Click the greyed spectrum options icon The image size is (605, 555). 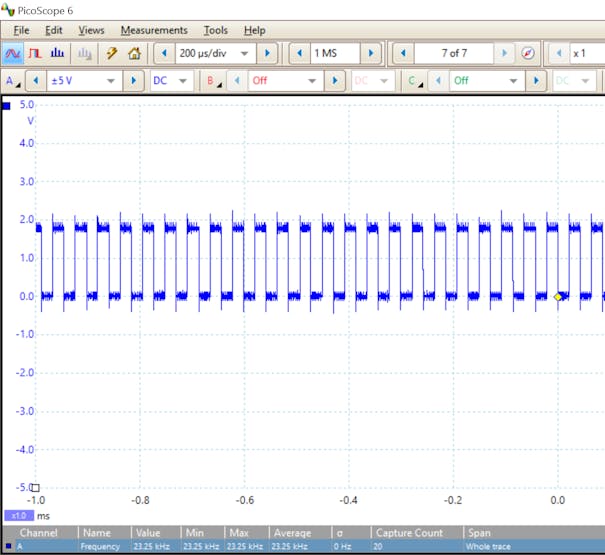point(84,53)
